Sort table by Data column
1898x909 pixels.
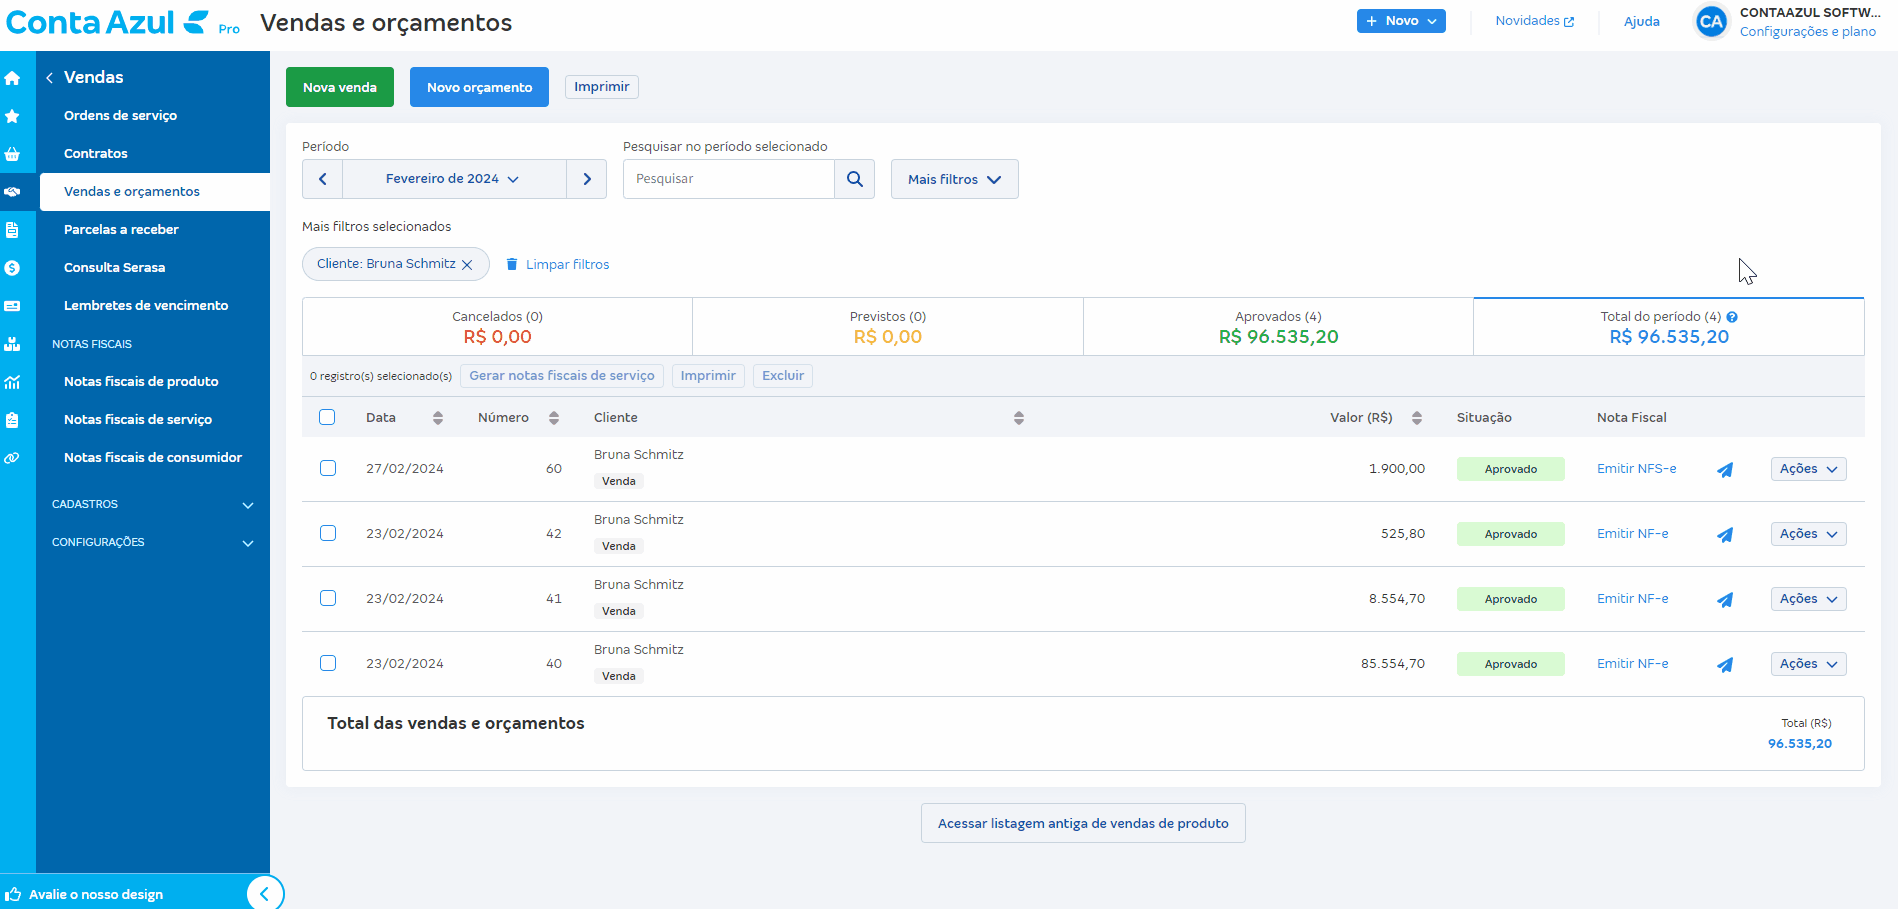click(x=438, y=418)
